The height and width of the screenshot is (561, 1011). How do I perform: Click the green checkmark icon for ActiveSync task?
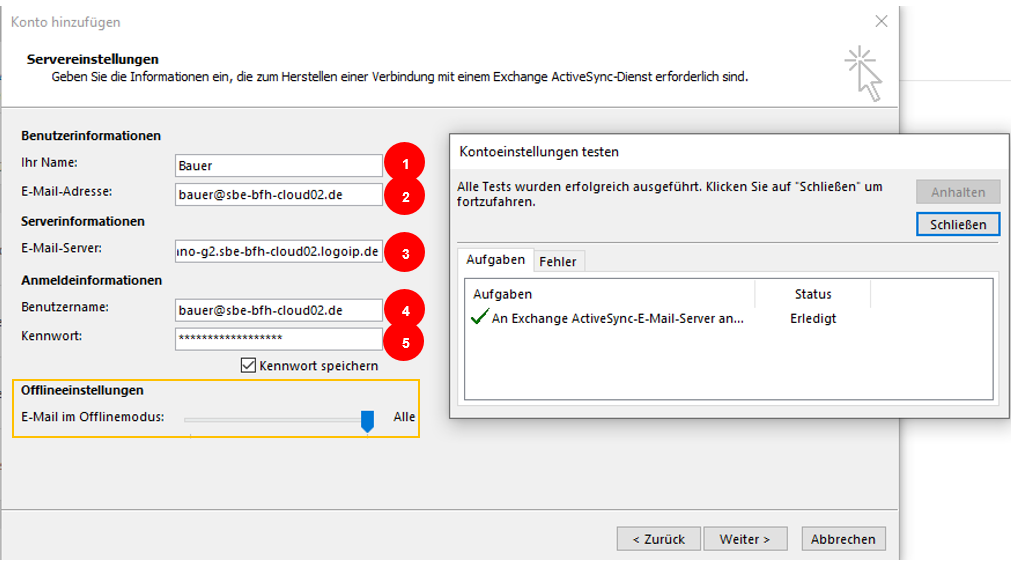479,317
